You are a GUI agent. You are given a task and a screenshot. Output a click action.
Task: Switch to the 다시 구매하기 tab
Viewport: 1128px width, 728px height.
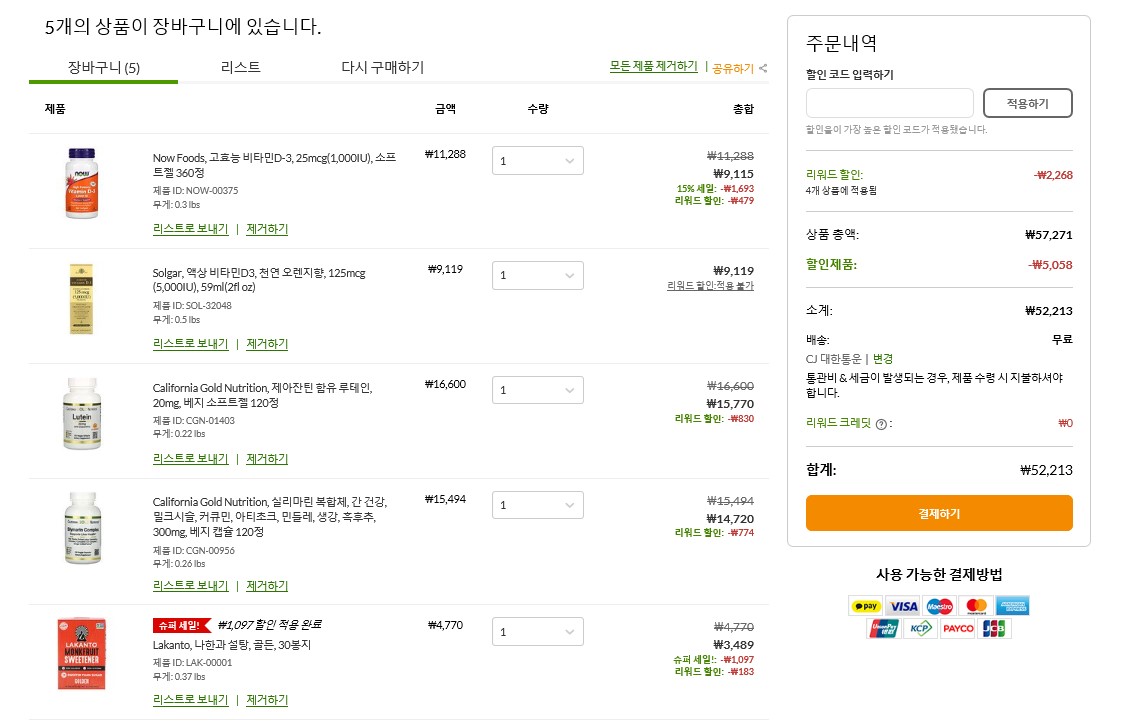[x=382, y=67]
